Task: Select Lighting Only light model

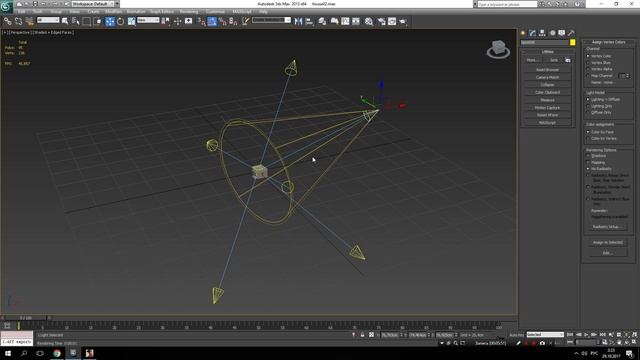Action: (588, 106)
